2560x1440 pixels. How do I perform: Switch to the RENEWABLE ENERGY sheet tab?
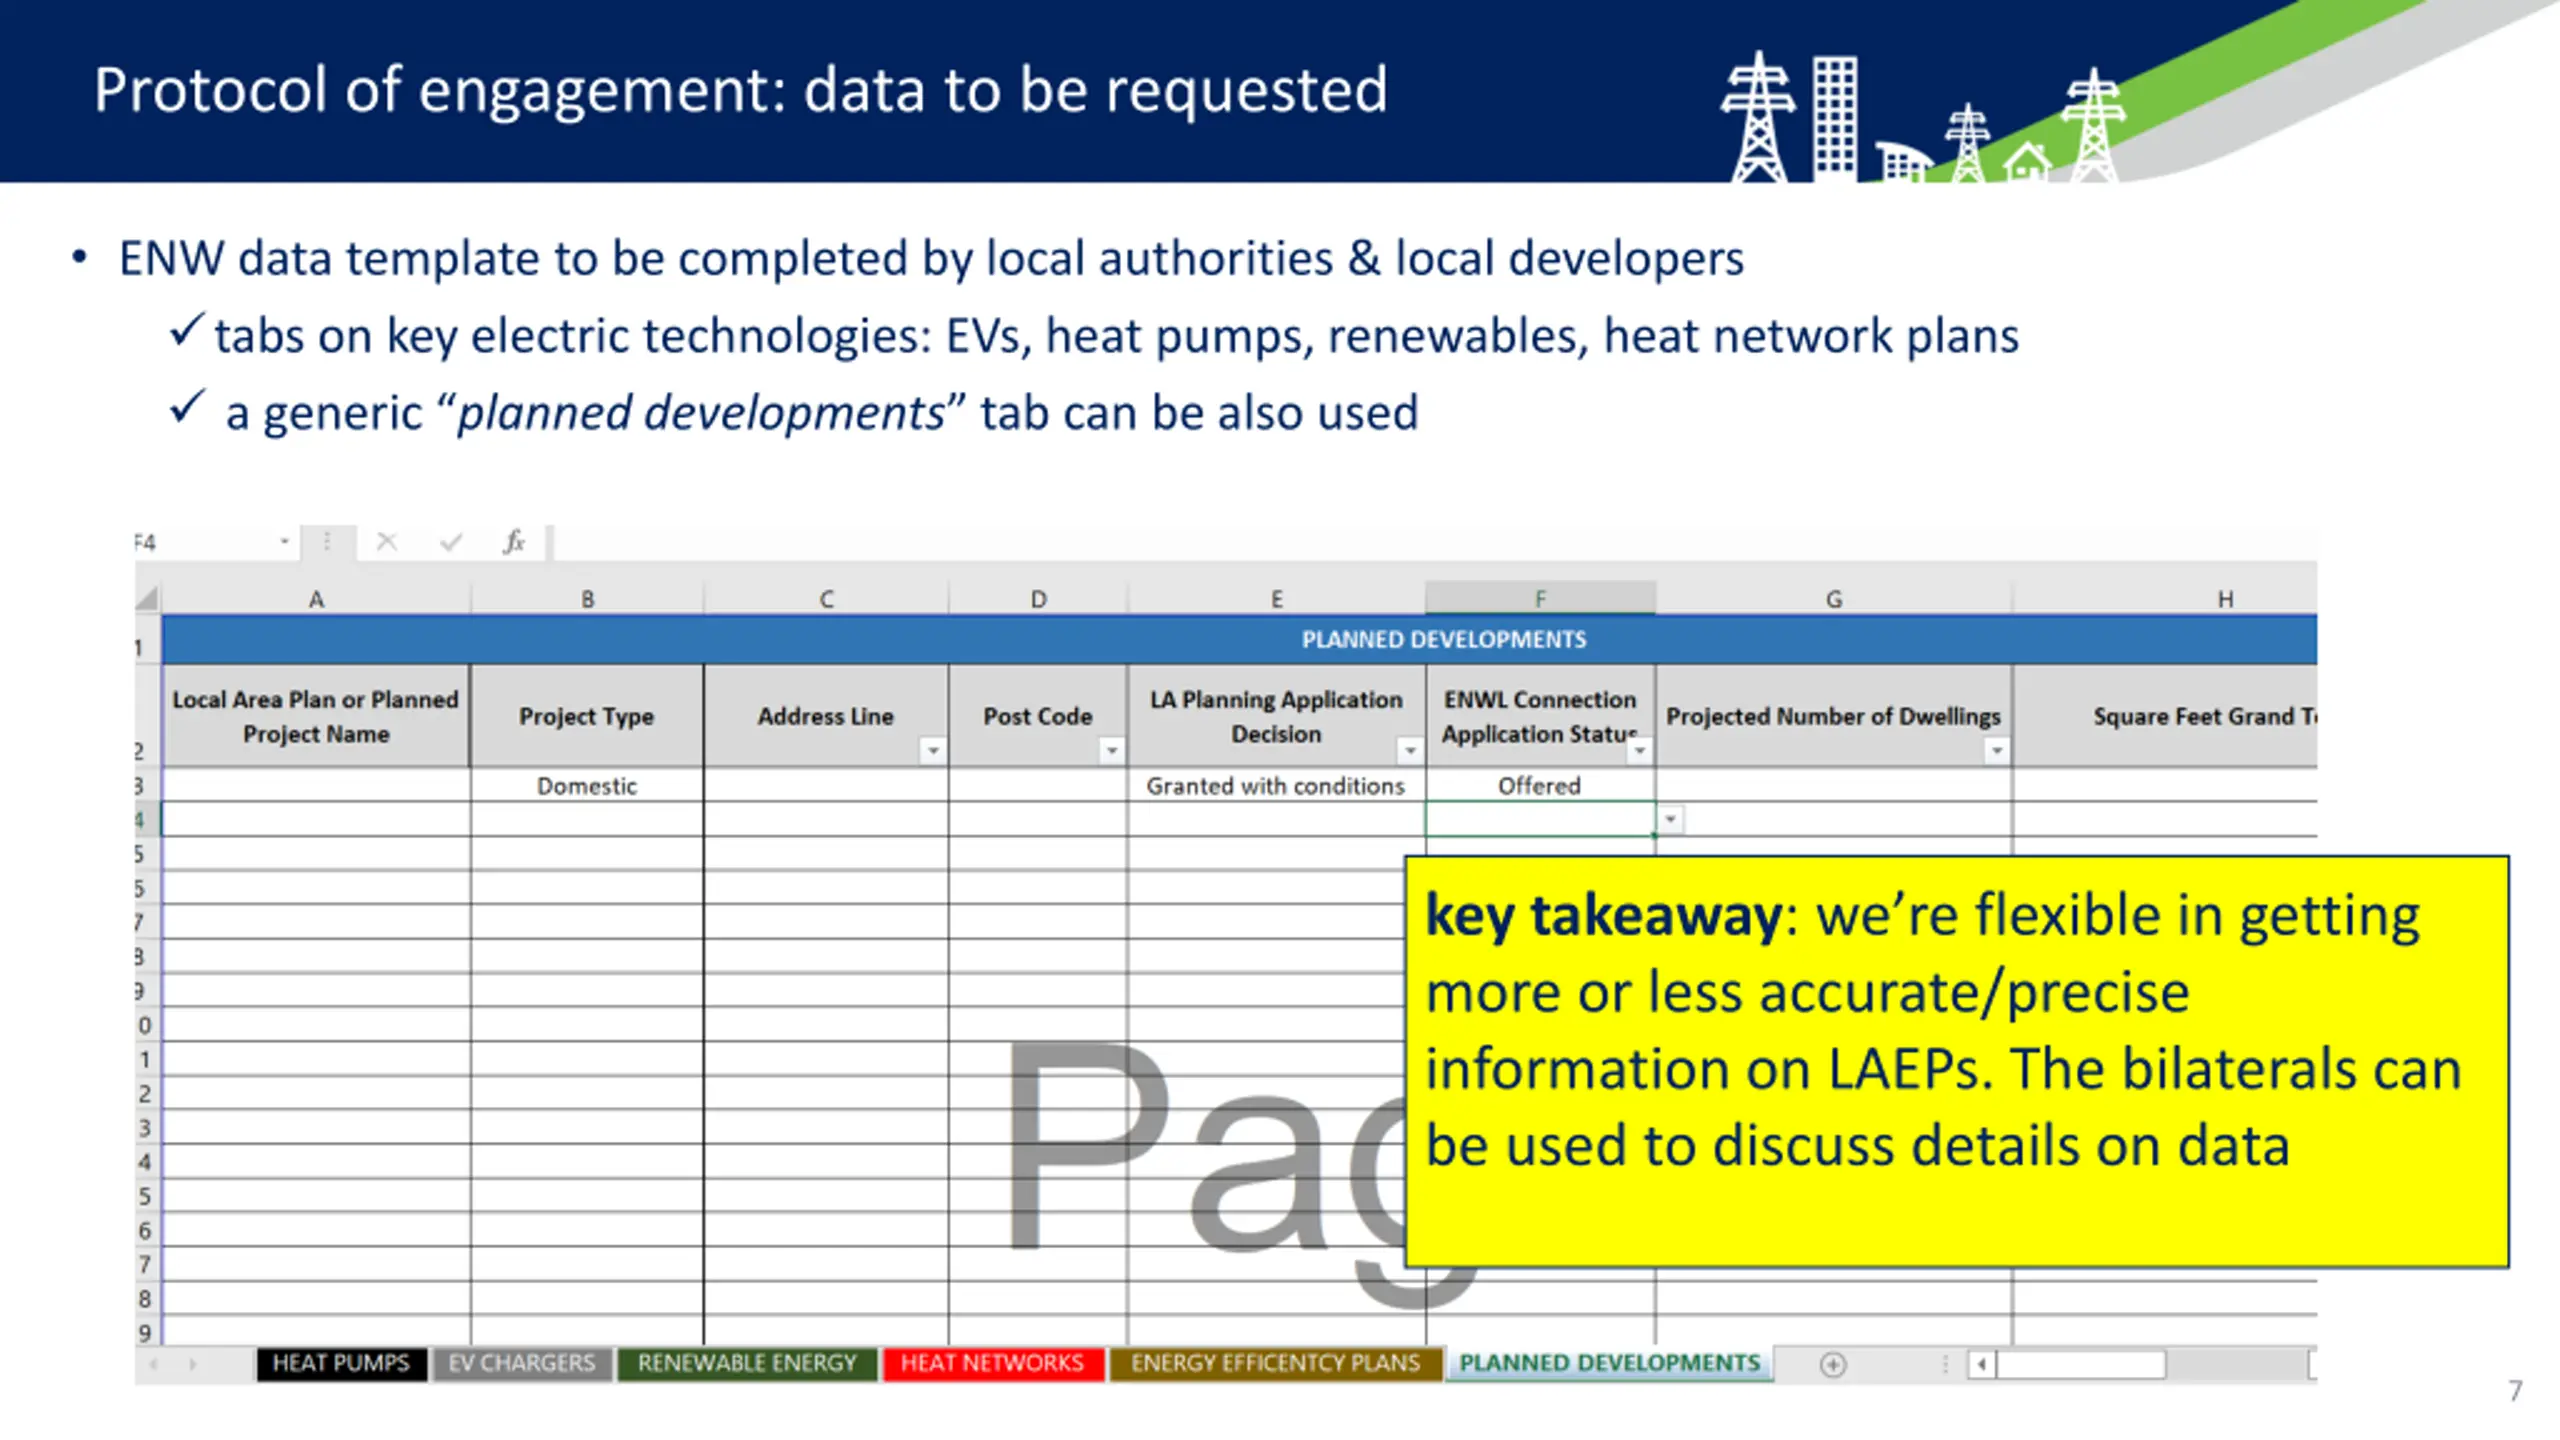(x=747, y=1363)
